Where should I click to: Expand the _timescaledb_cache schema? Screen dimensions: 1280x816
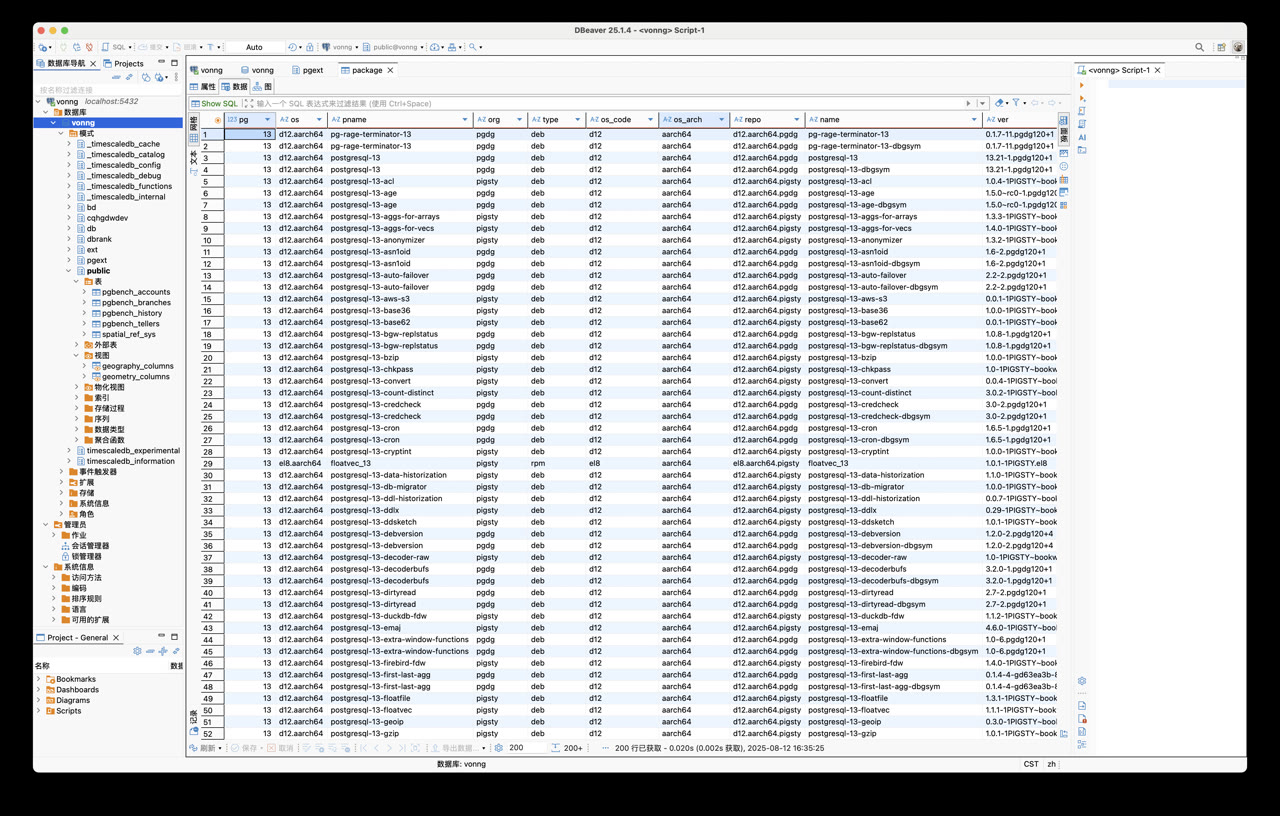click(x=69, y=144)
